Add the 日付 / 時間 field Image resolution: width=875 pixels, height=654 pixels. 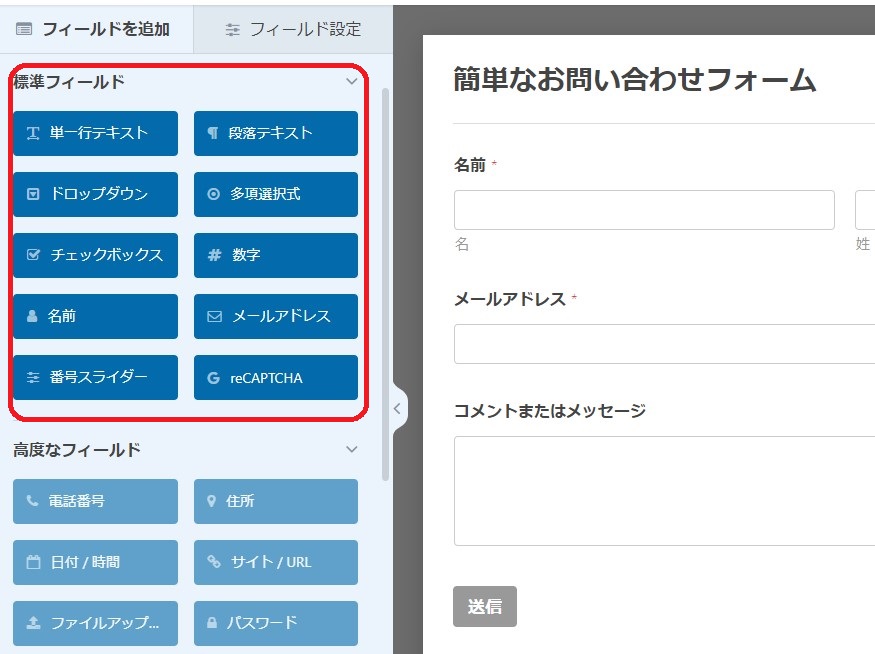[x=96, y=562]
